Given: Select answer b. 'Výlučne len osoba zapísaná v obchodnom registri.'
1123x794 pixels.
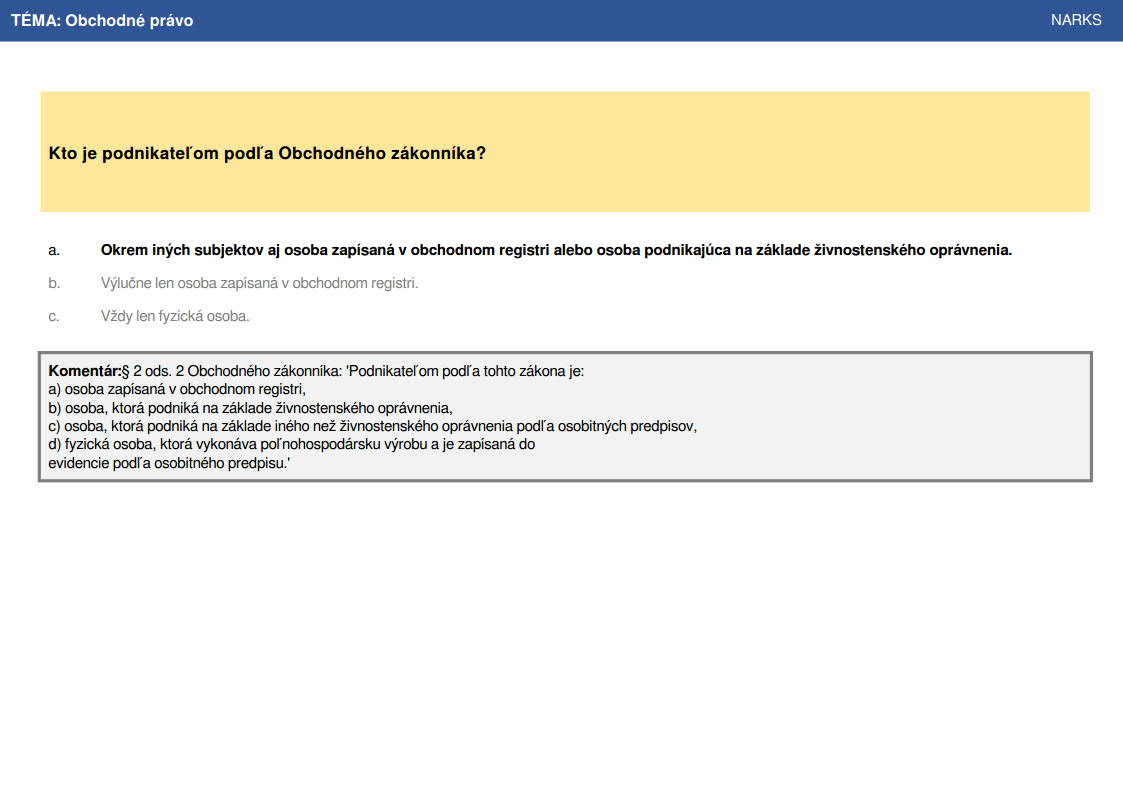Looking at the screenshot, I should click(259, 283).
